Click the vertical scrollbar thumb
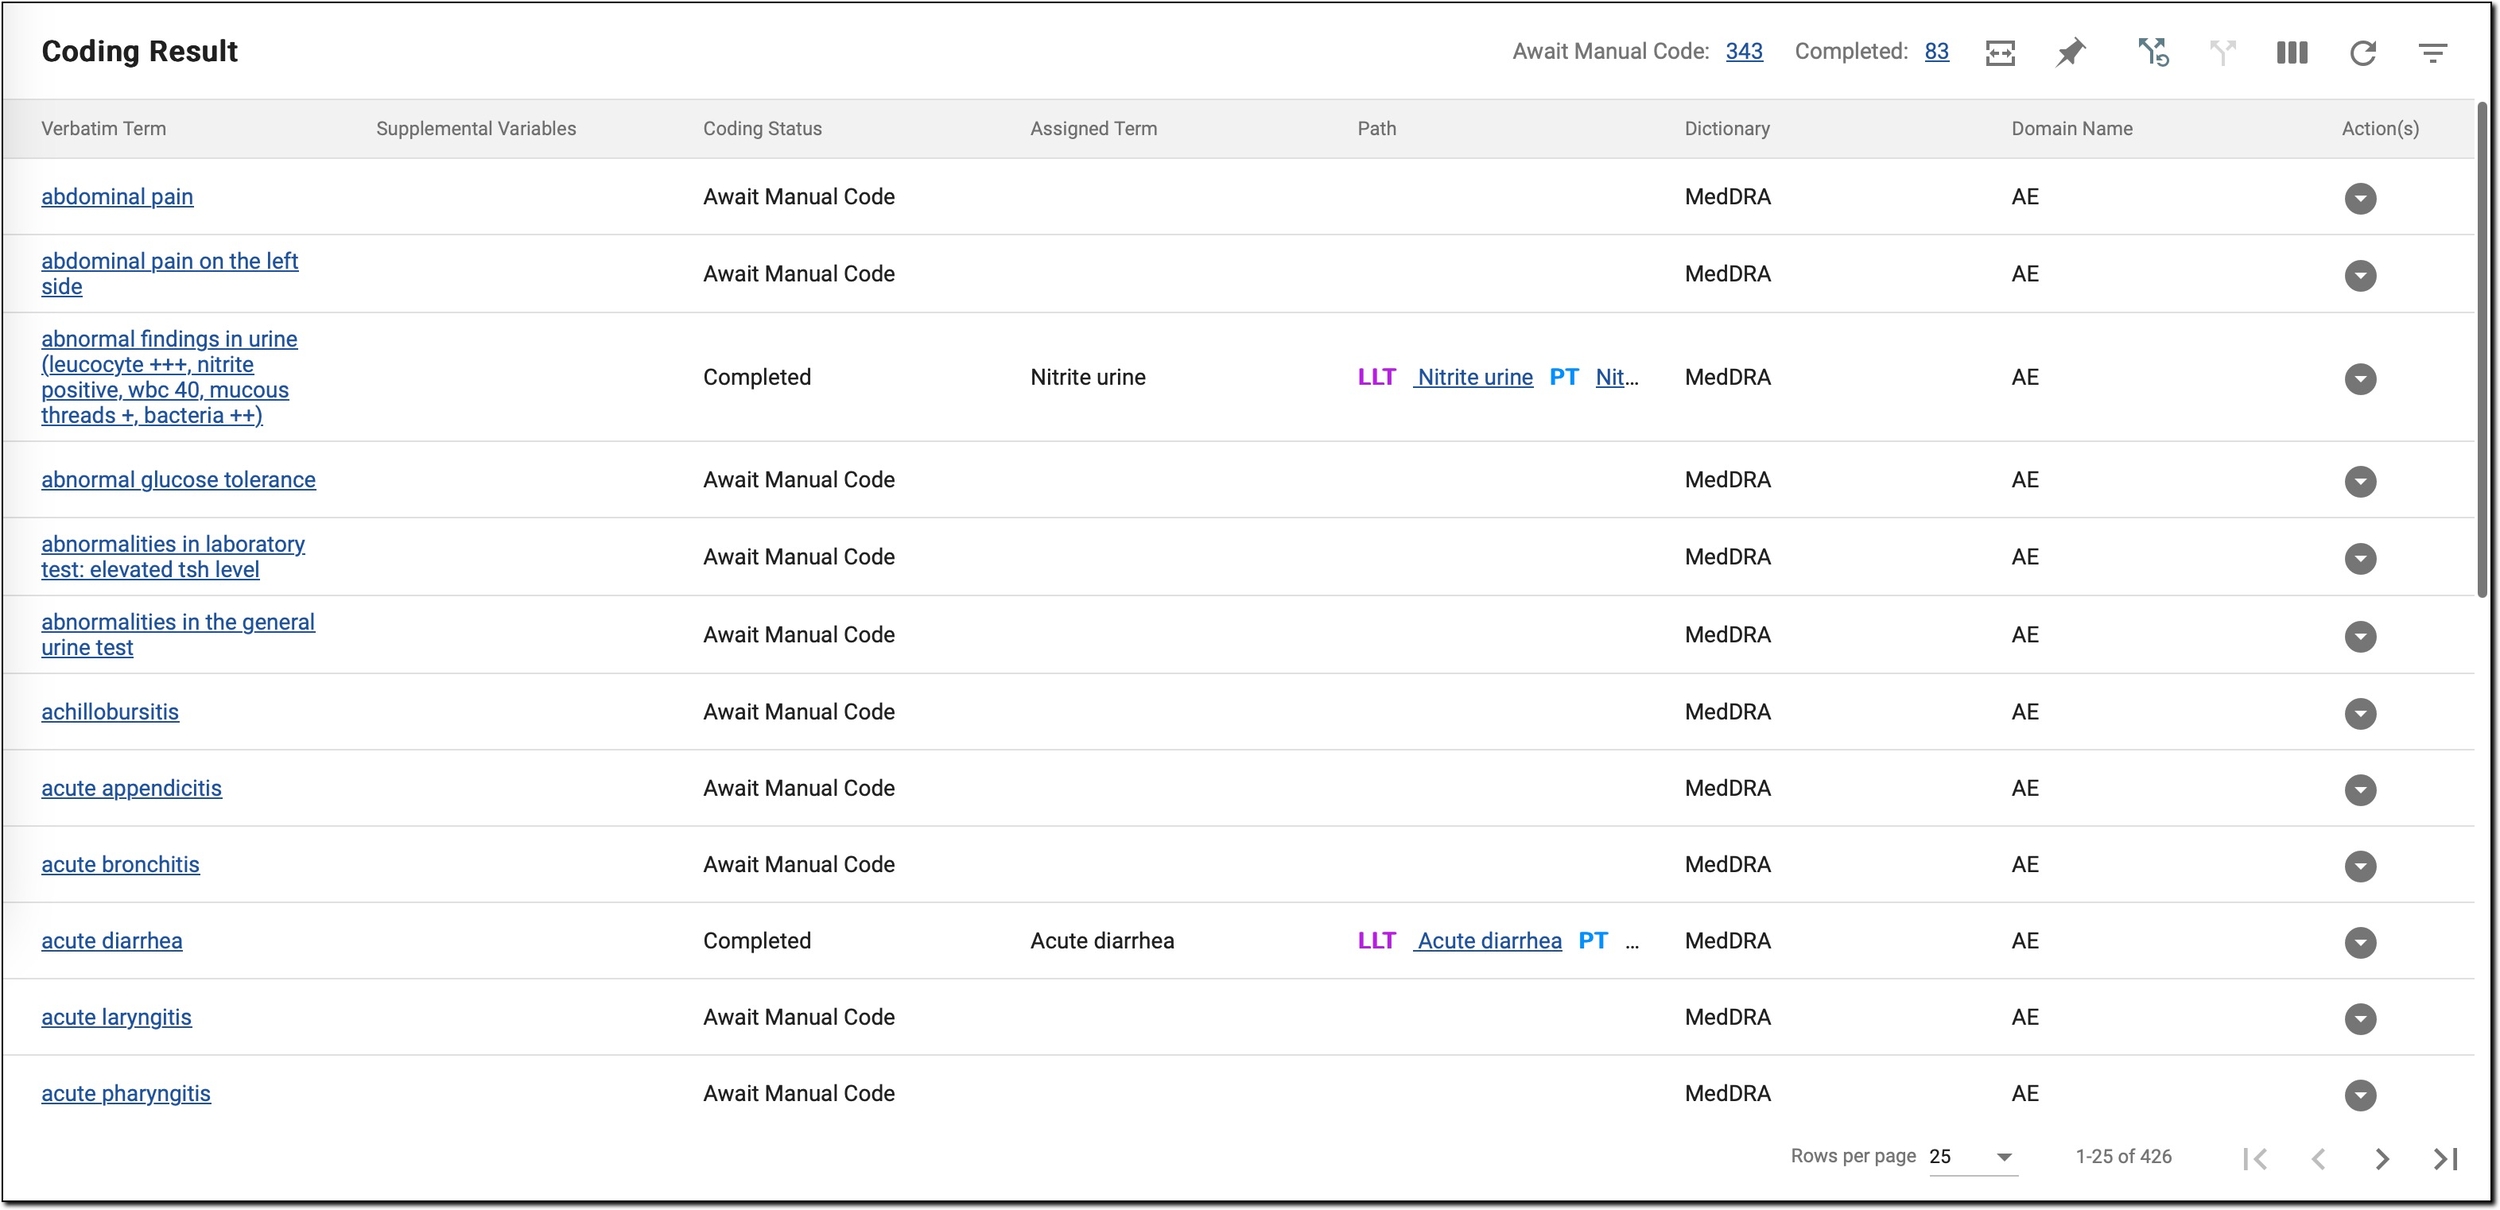 (2482, 350)
